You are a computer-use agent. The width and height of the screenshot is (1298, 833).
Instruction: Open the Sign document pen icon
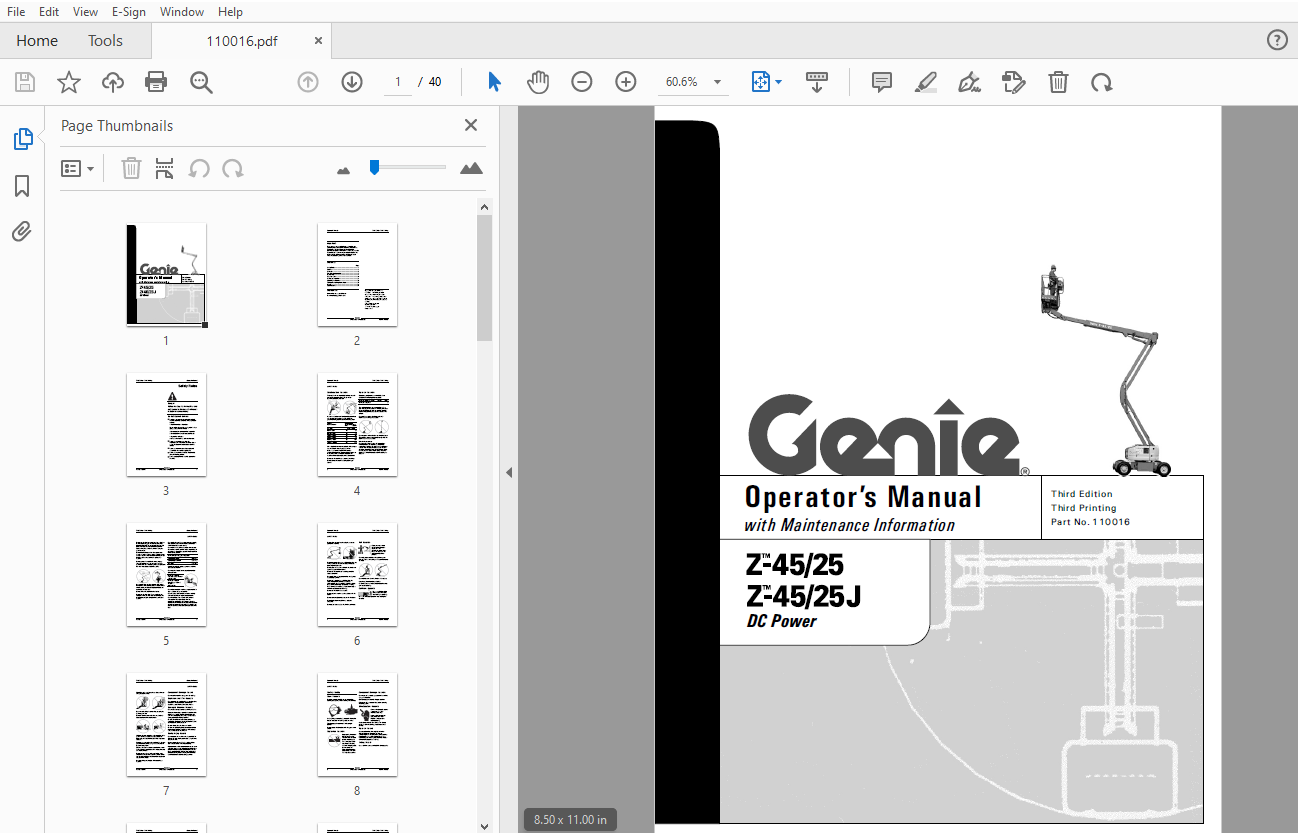(x=969, y=82)
